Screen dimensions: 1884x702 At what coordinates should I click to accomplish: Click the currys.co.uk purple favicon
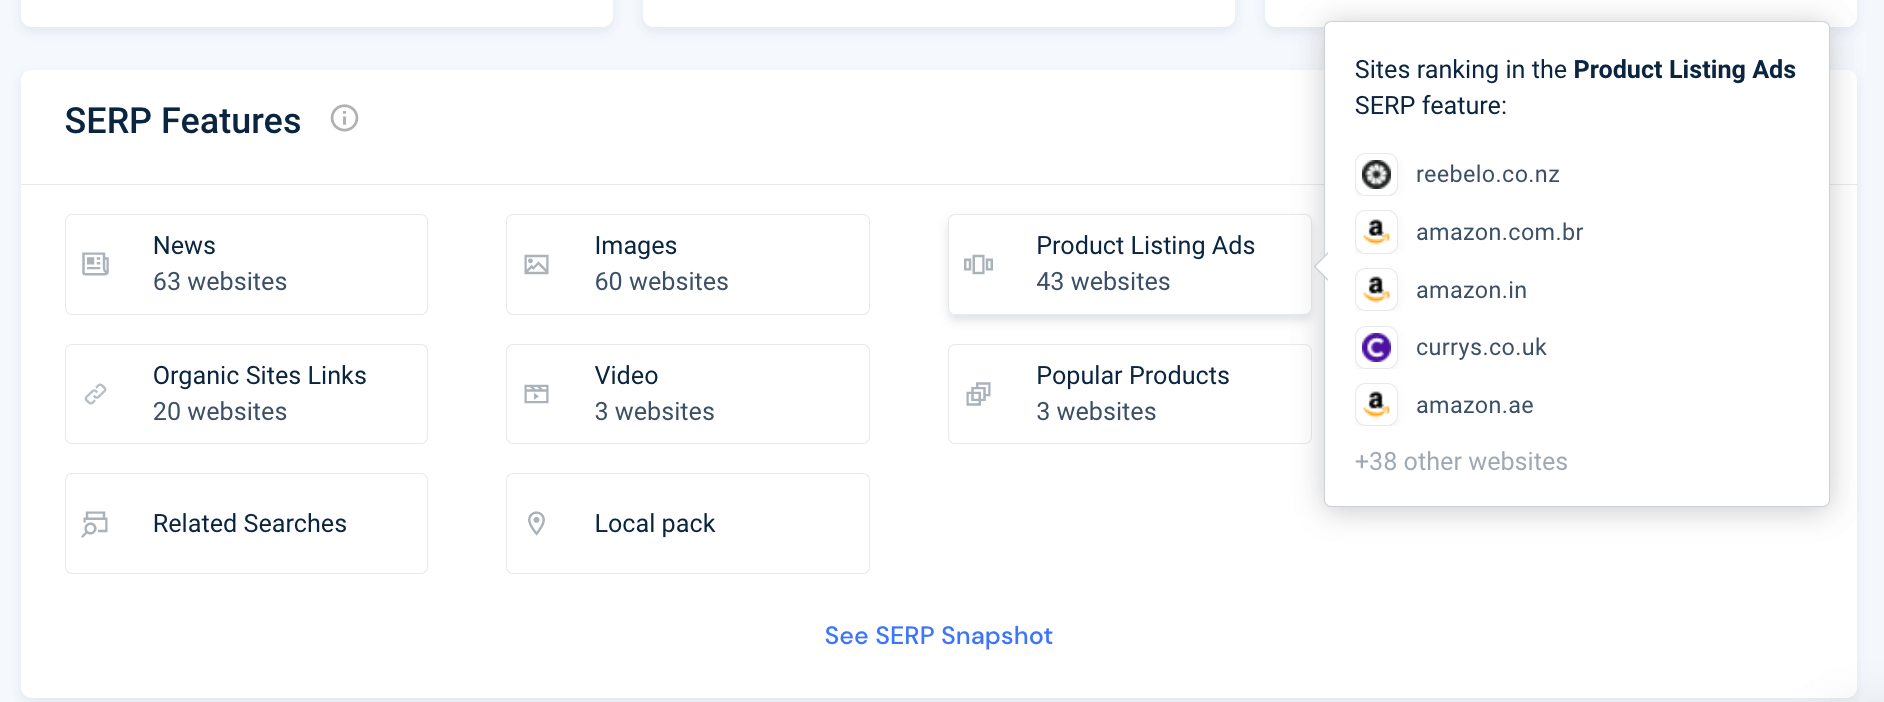coord(1376,347)
